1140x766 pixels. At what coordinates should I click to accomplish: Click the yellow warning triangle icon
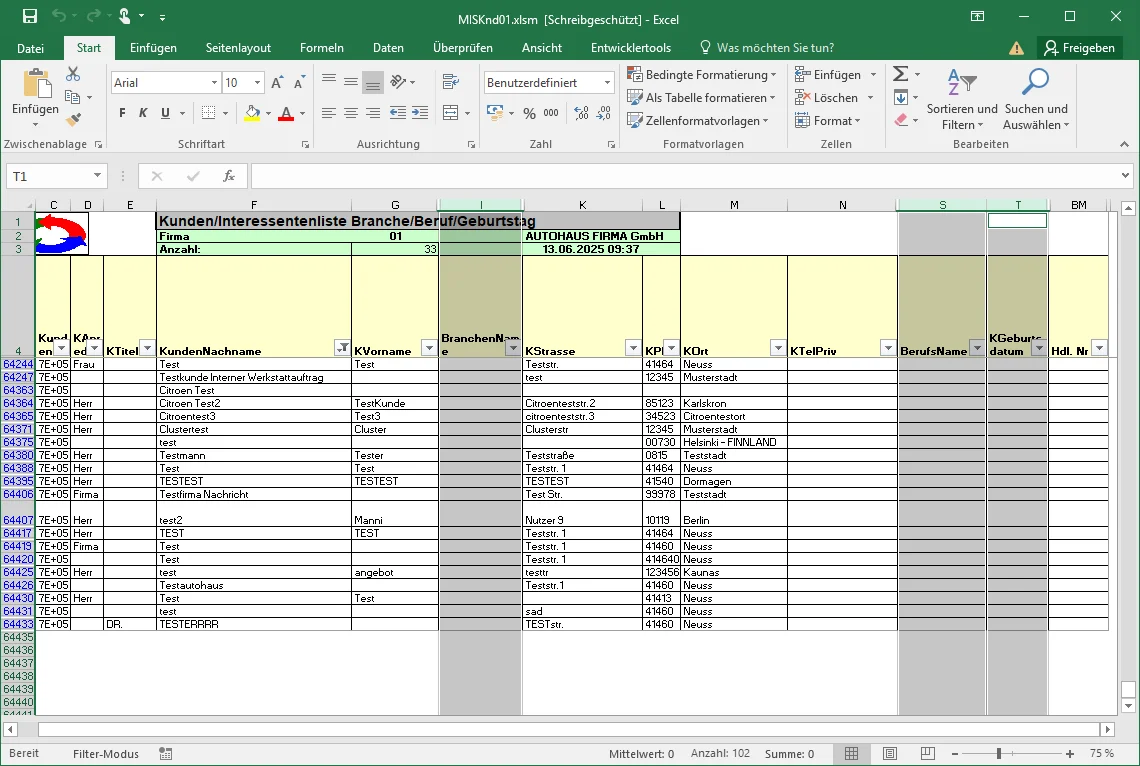(x=1016, y=48)
